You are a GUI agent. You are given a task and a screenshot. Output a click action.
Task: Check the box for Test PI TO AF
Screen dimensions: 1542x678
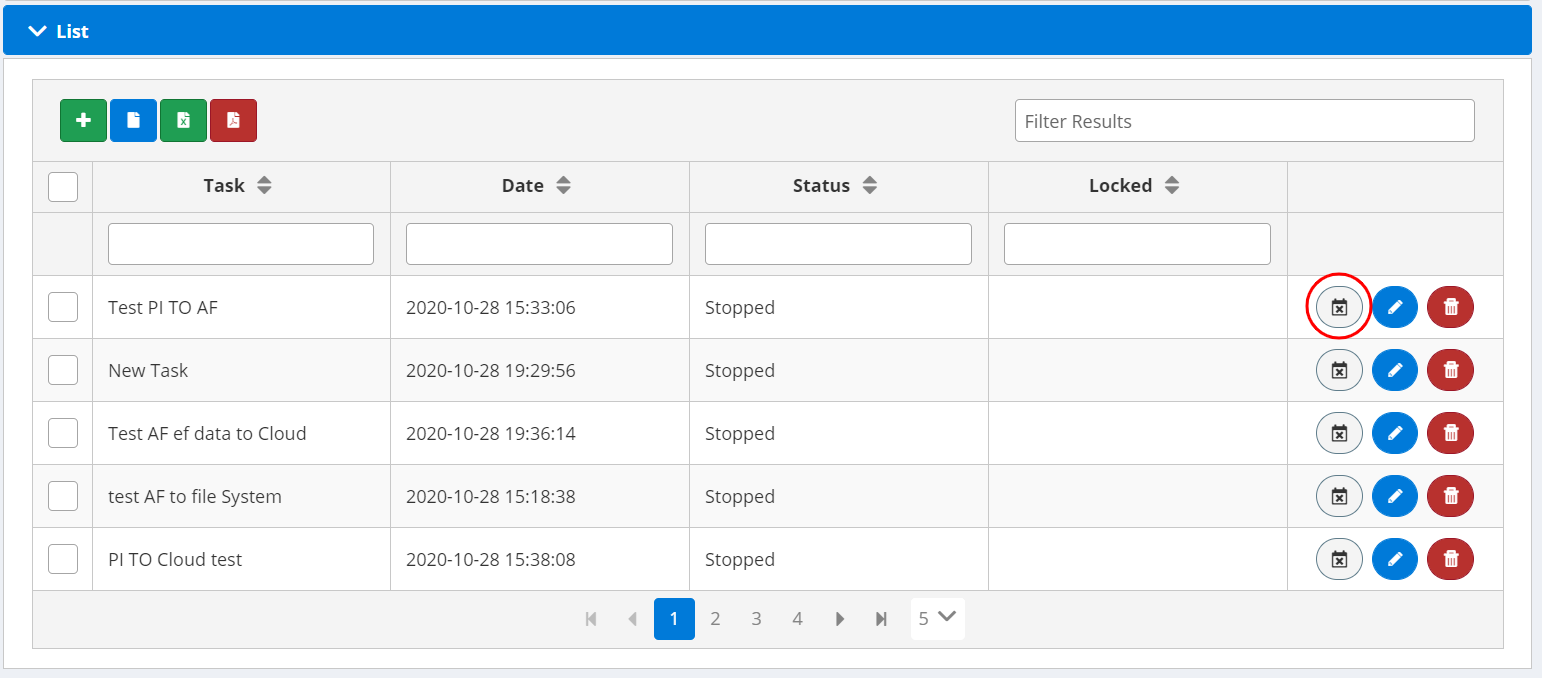(x=63, y=307)
